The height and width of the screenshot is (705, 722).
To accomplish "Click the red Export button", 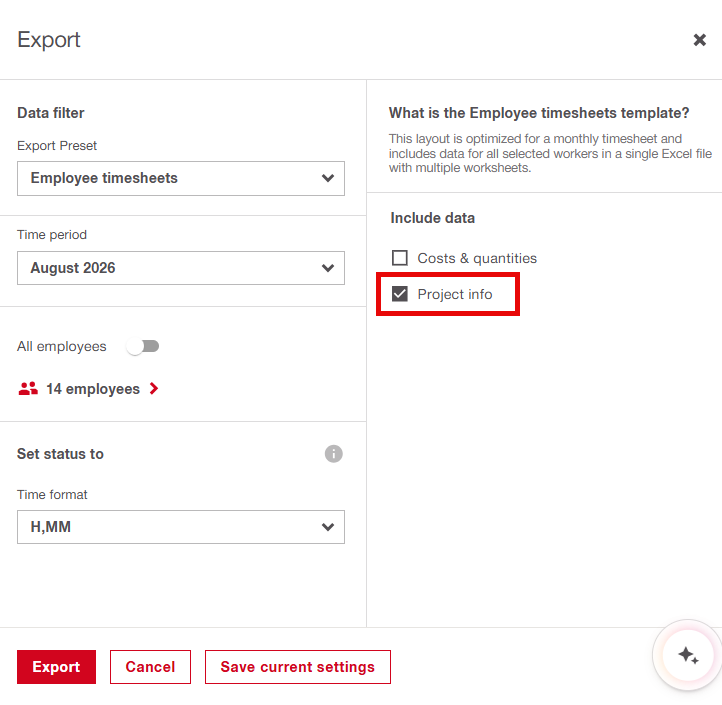I will click(x=56, y=667).
